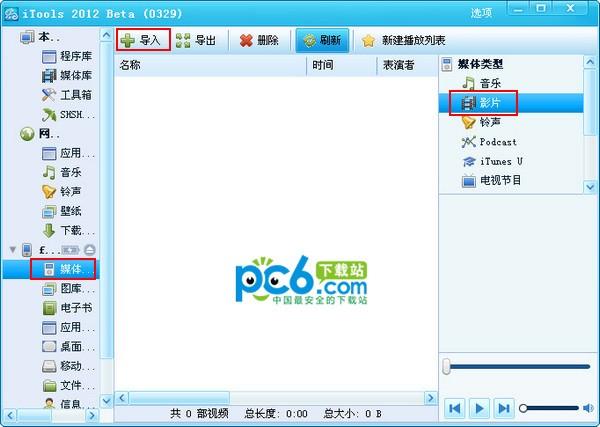
Task: Open 媒体库 in the sidebar
Action: tap(67, 75)
